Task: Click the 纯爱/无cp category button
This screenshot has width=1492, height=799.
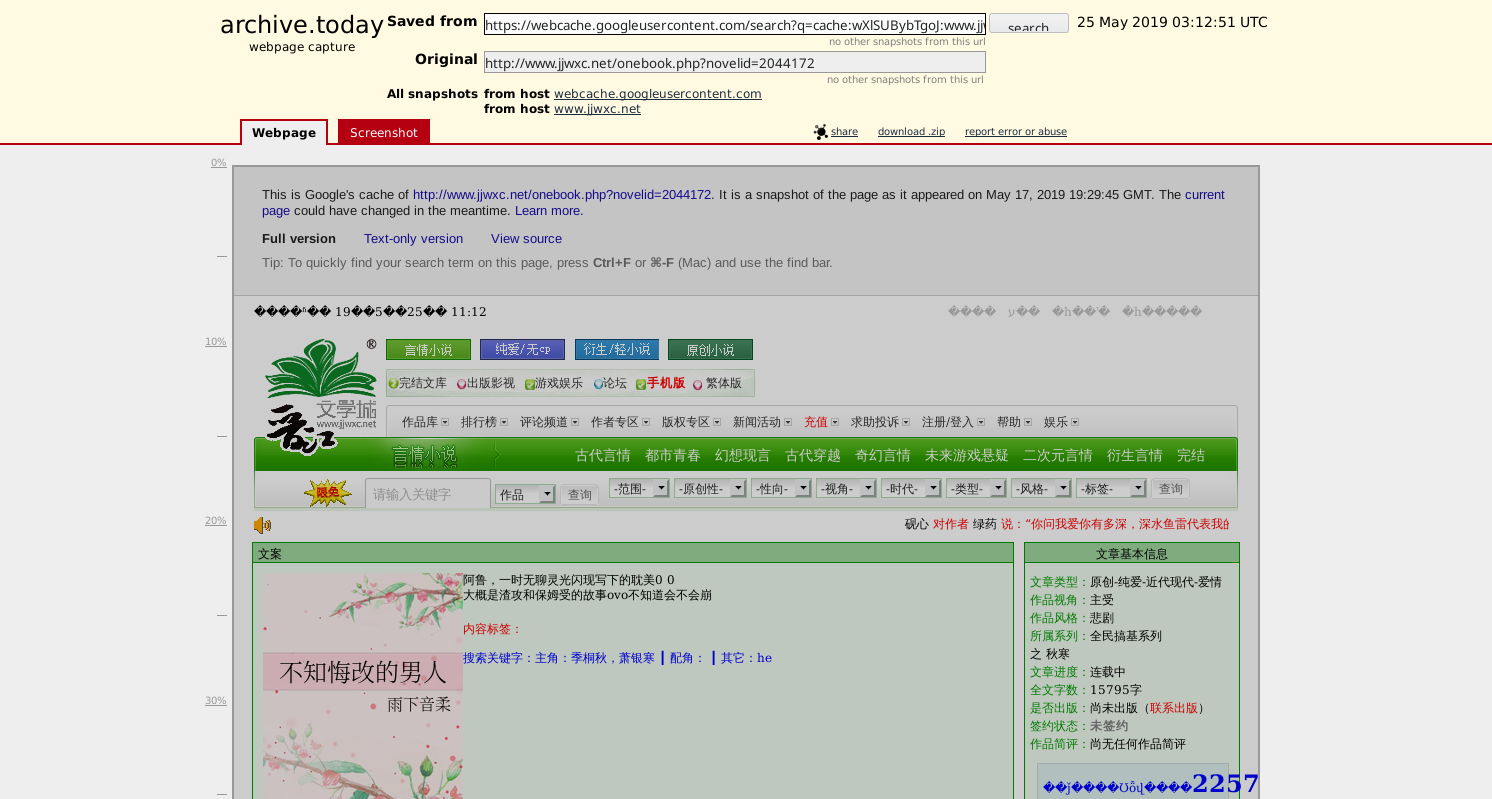Action: (522, 350)
